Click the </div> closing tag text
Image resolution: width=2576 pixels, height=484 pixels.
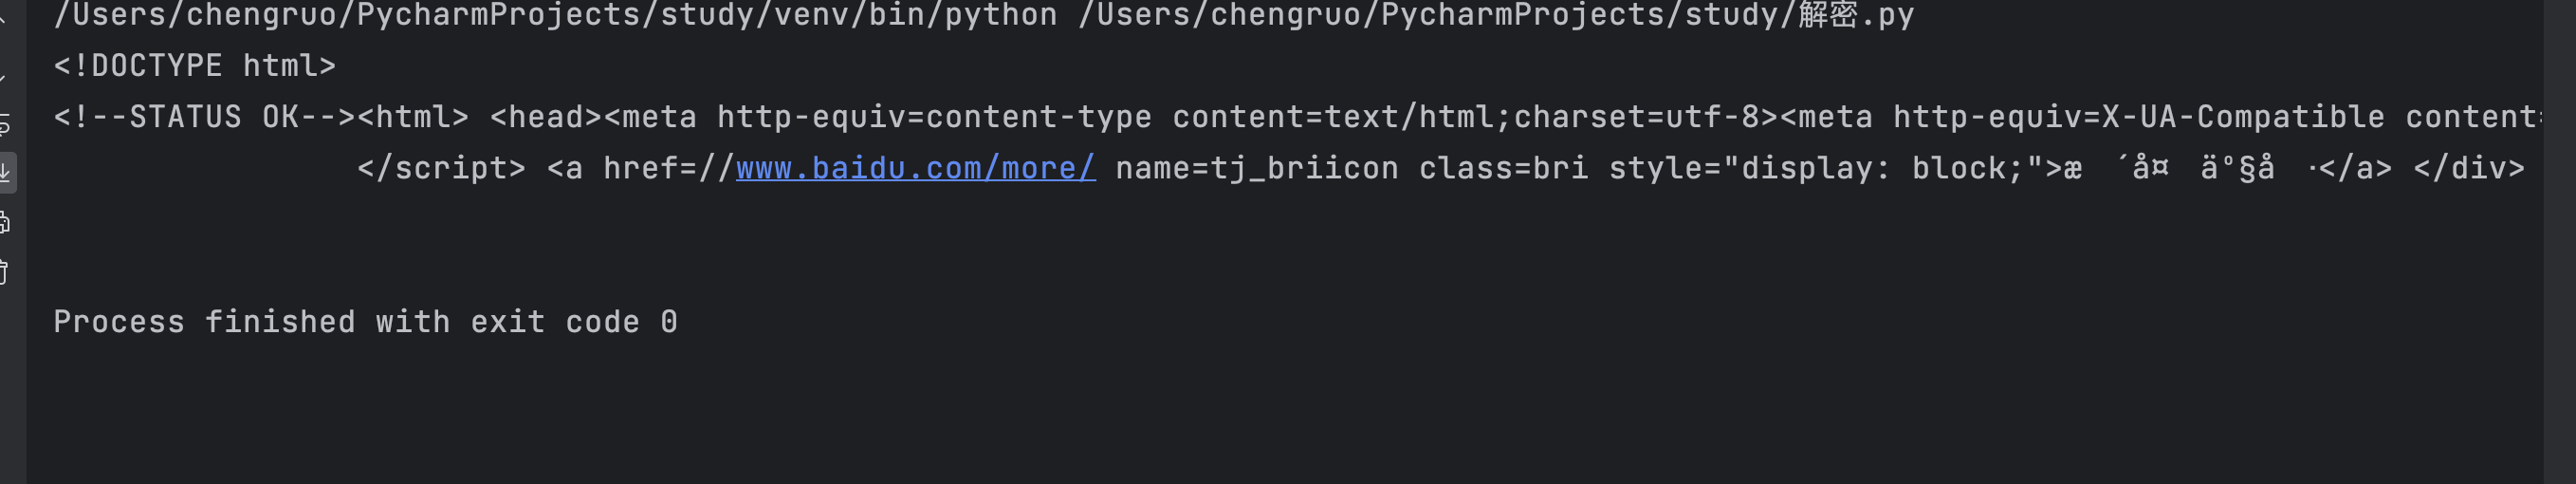tap(2468, 168)
